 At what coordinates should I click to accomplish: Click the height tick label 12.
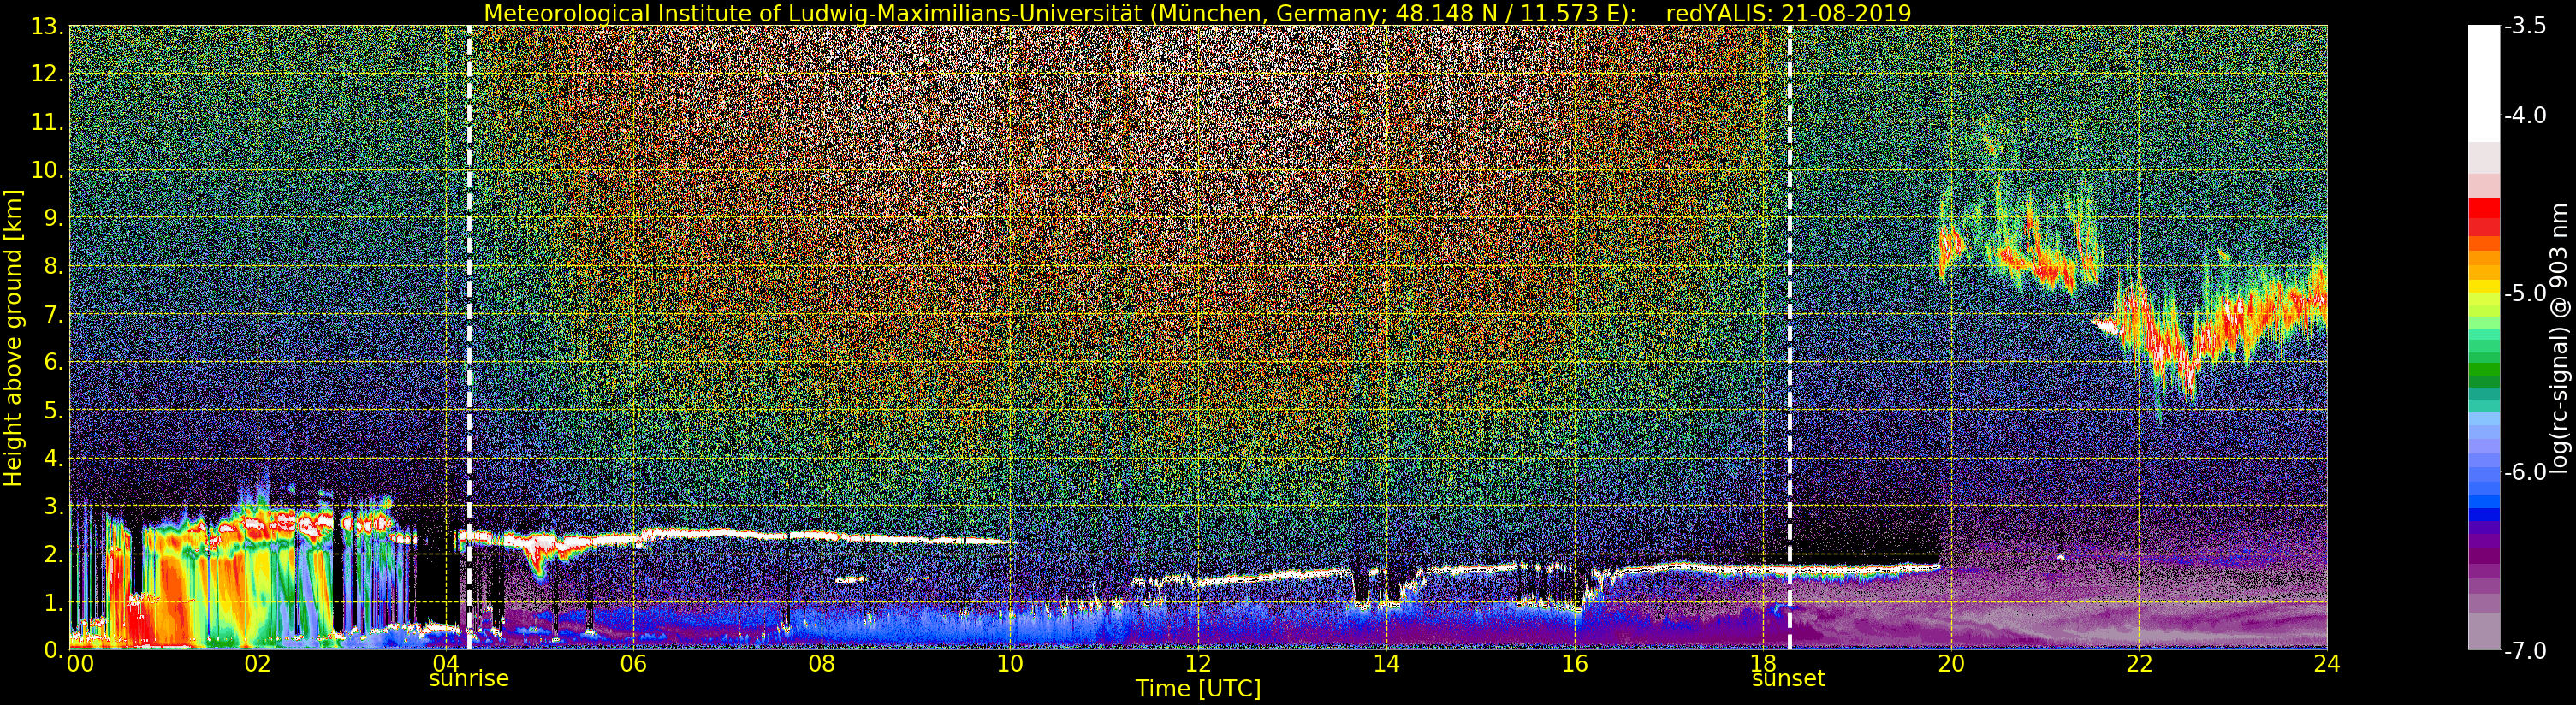(48, 74)
